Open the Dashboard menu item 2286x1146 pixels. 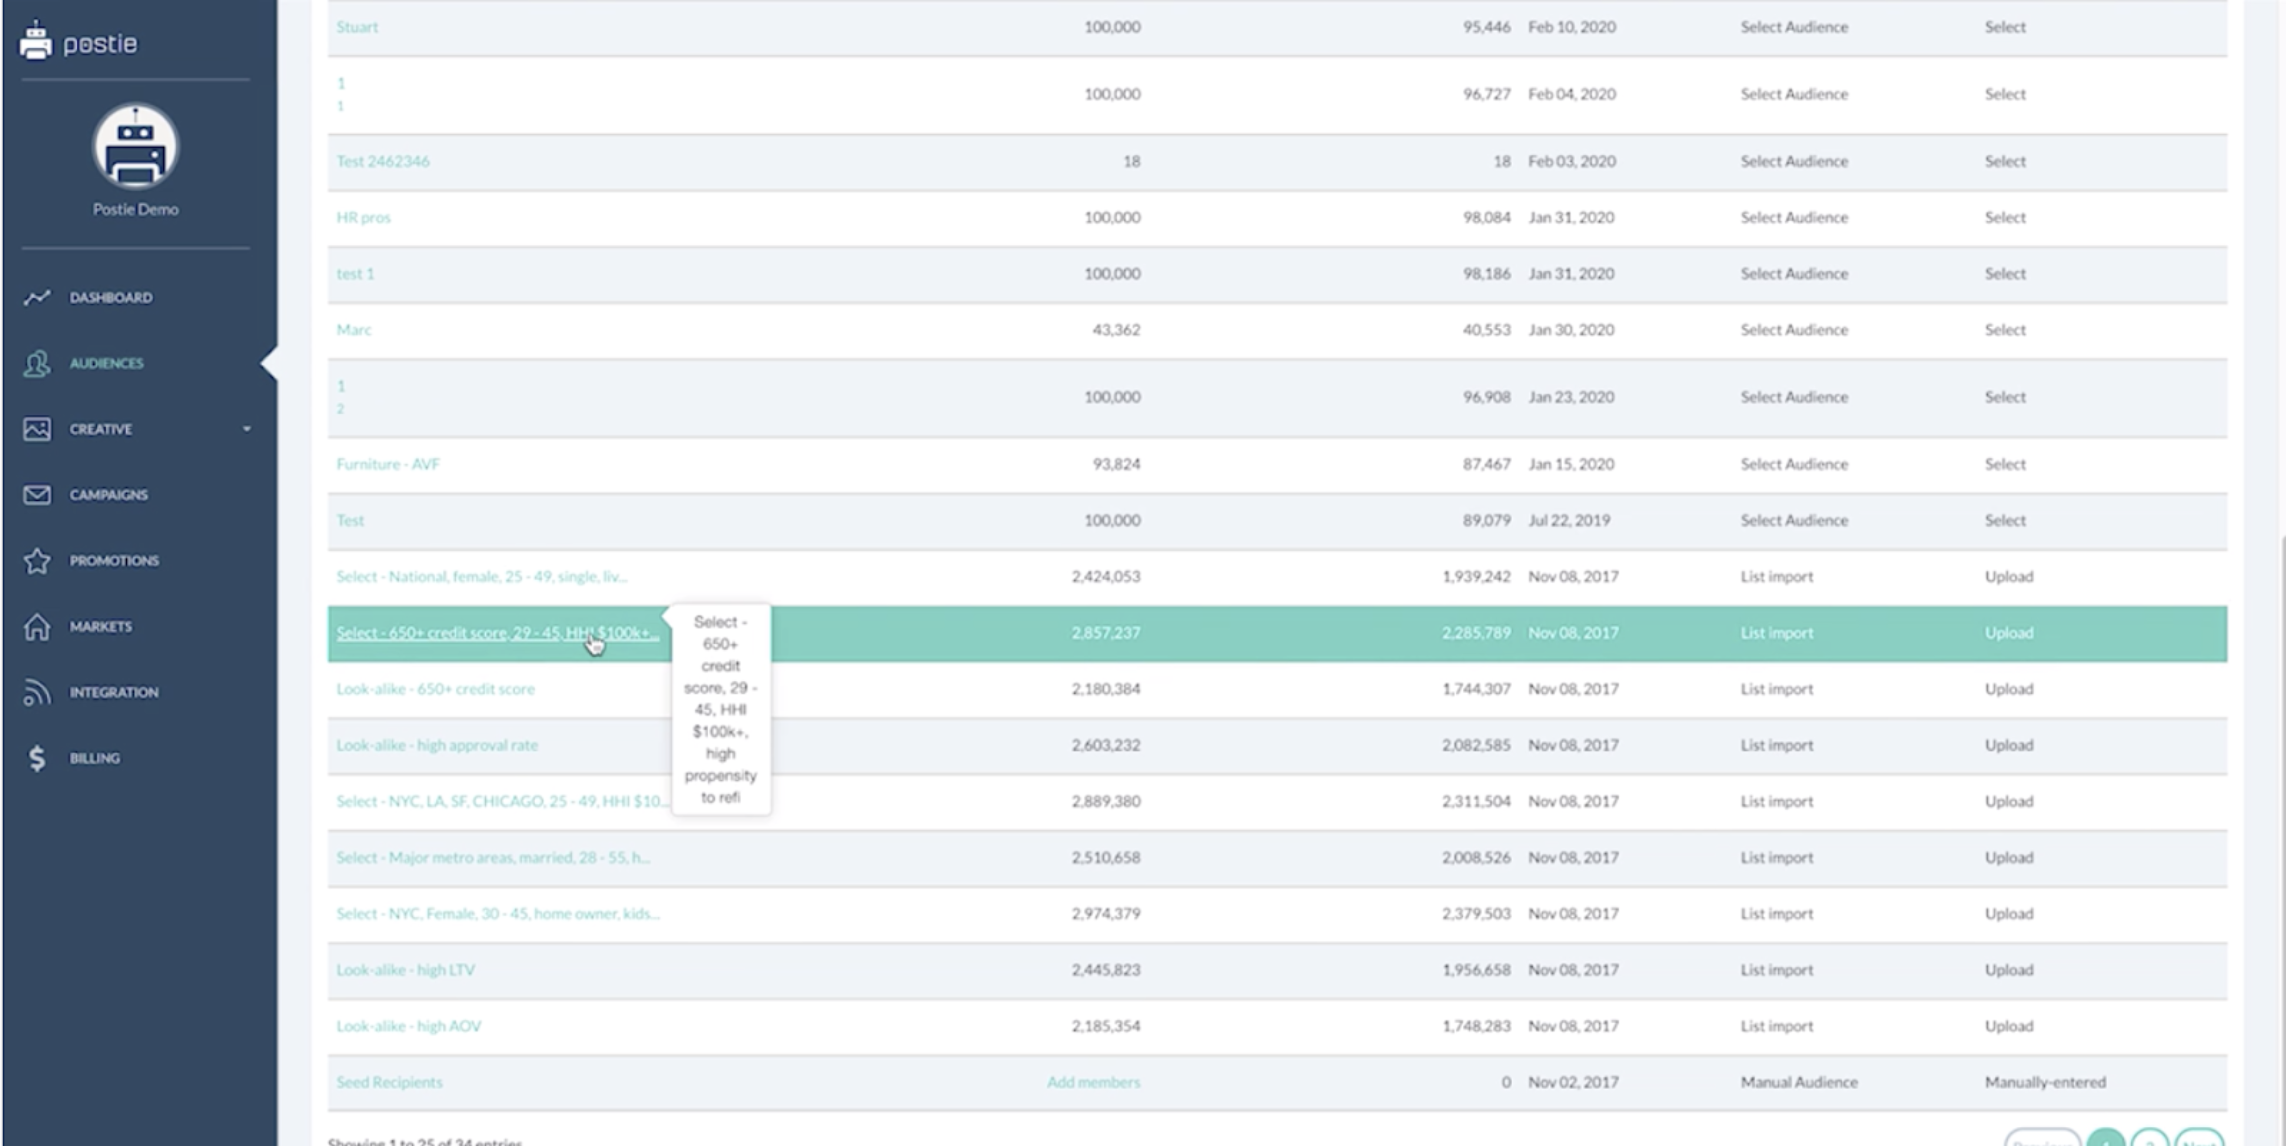111,297
